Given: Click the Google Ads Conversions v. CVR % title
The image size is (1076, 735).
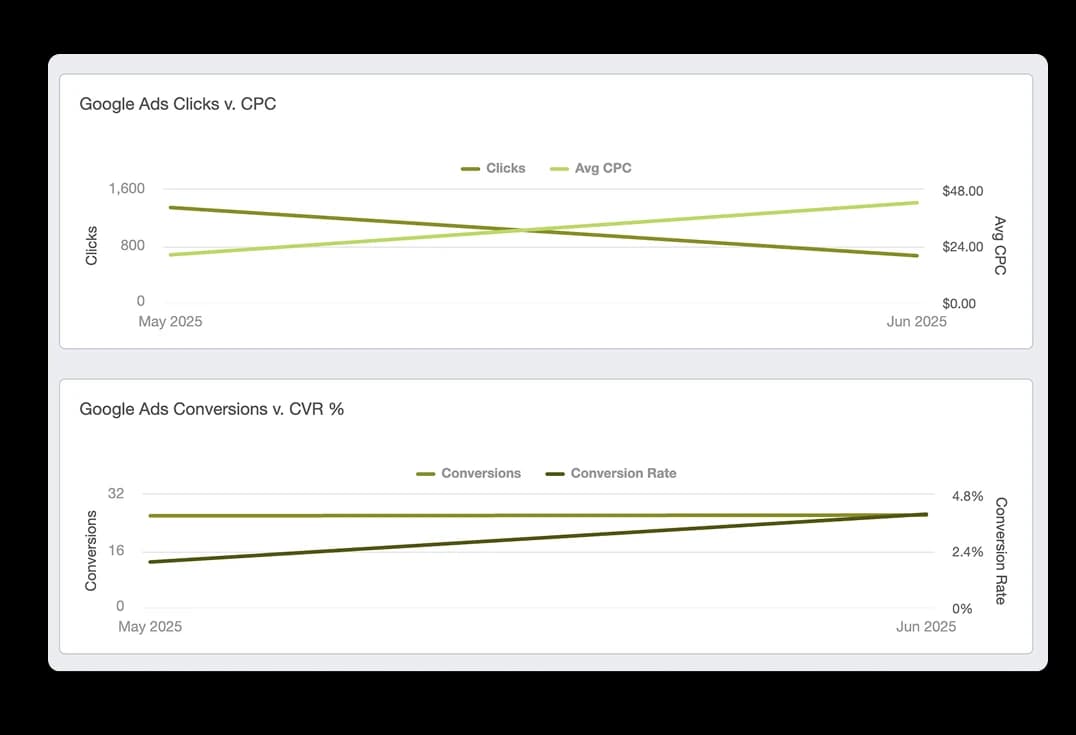Looking at the screenshot, I should click(212, 408).
